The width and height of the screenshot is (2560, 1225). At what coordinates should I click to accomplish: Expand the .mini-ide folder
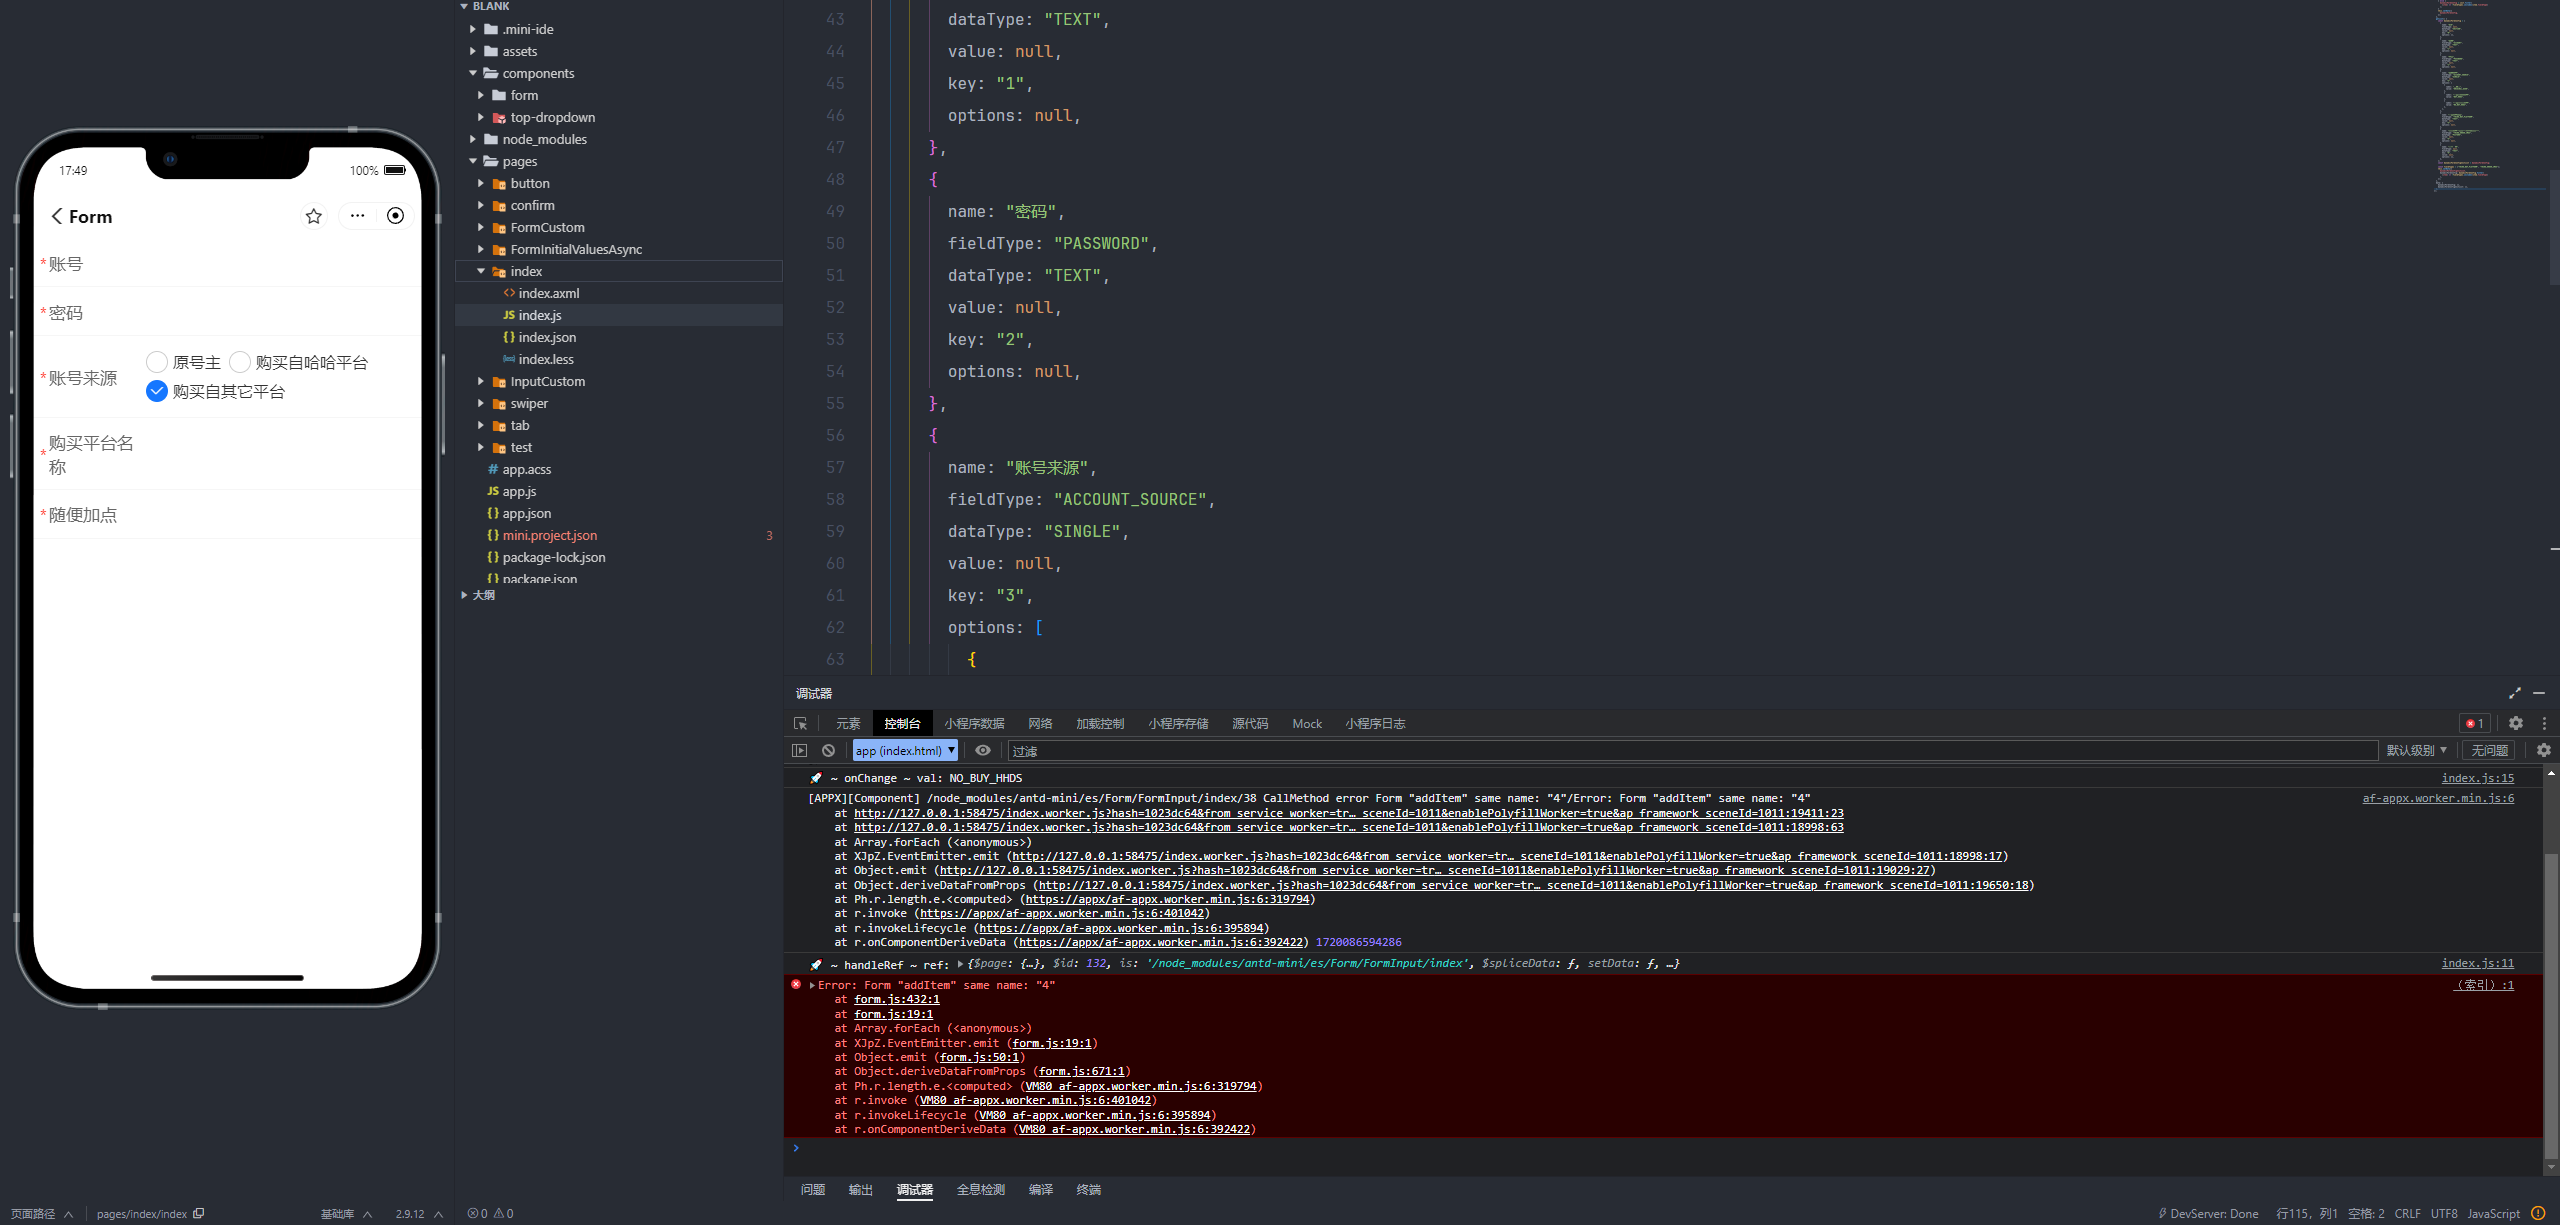473,29
